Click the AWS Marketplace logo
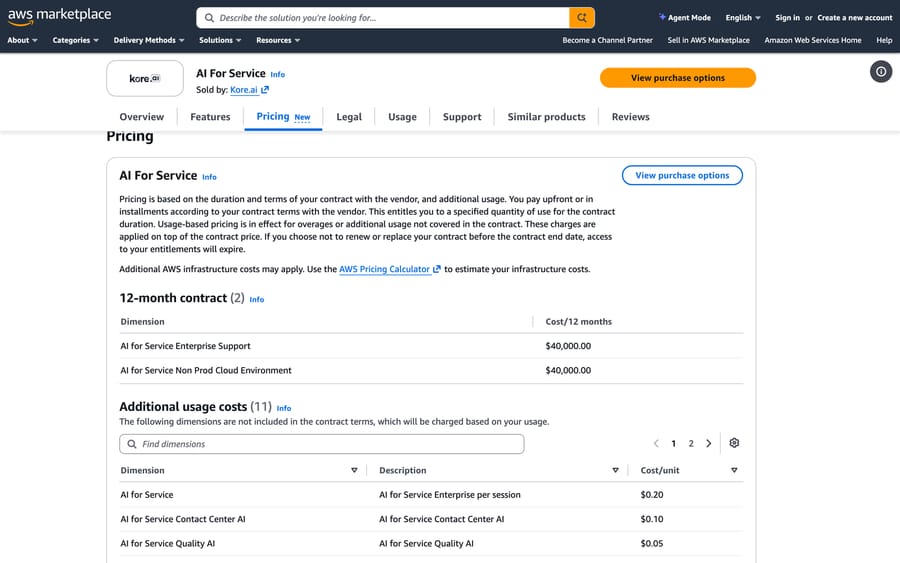The image size is (900, 563). pos(59,17)
